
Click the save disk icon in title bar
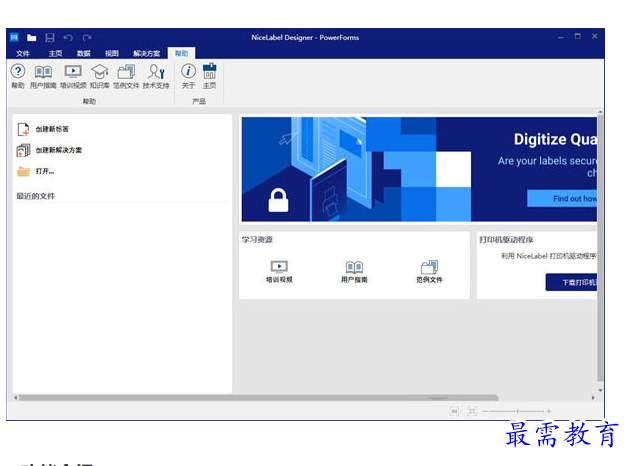[50, 38]
